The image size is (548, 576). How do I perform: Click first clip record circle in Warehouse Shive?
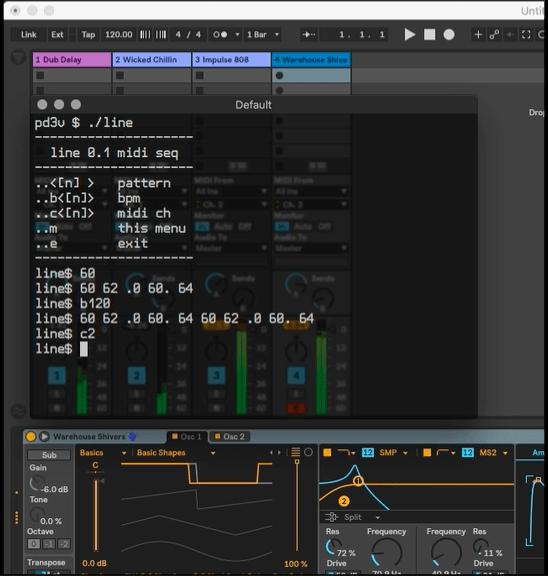point(280,75)
